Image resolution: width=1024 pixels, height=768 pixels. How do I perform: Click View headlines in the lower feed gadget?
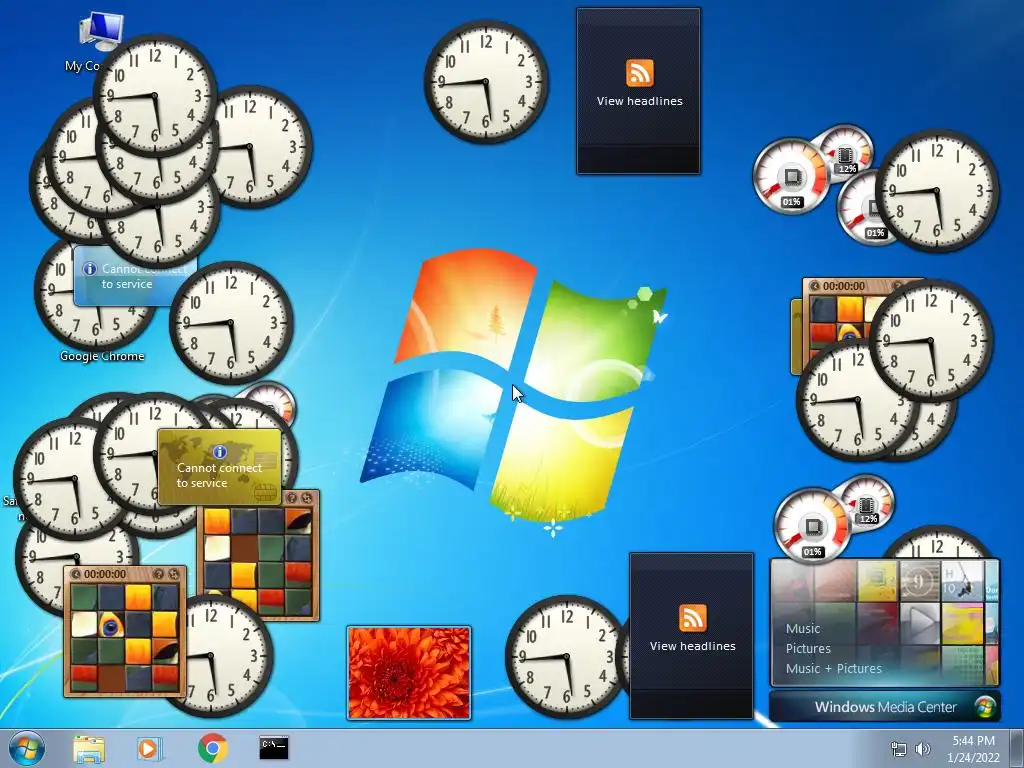pyautogui.click(x=692, y=646)
